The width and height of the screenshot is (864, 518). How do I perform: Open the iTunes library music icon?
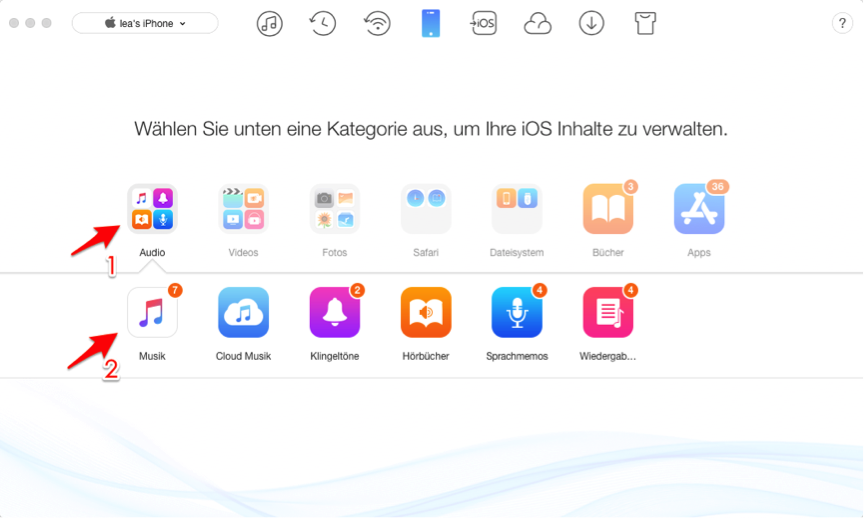[x=269, y=24]
